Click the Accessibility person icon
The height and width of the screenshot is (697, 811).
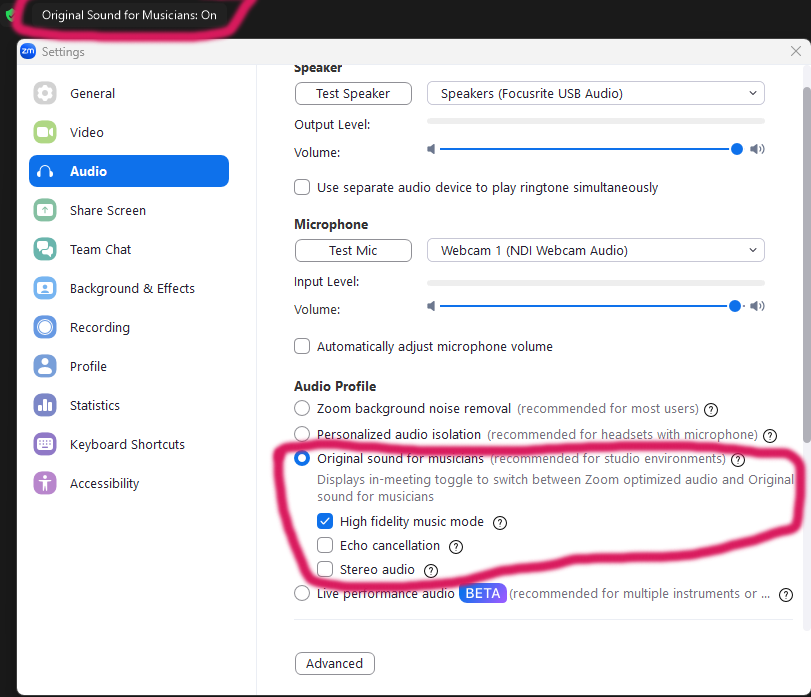tap(45, 483)
